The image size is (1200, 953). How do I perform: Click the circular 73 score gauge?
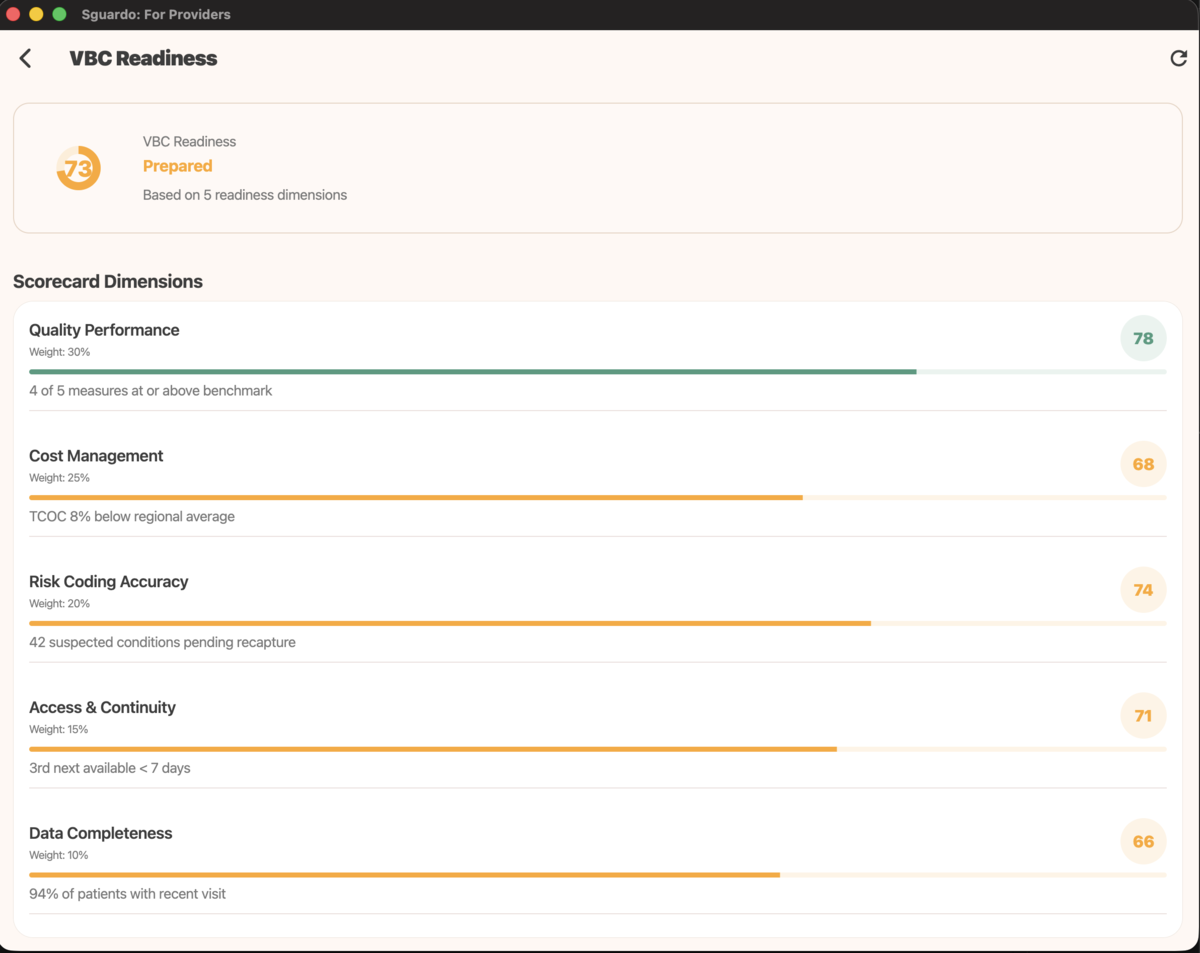(x=78, y=167)
